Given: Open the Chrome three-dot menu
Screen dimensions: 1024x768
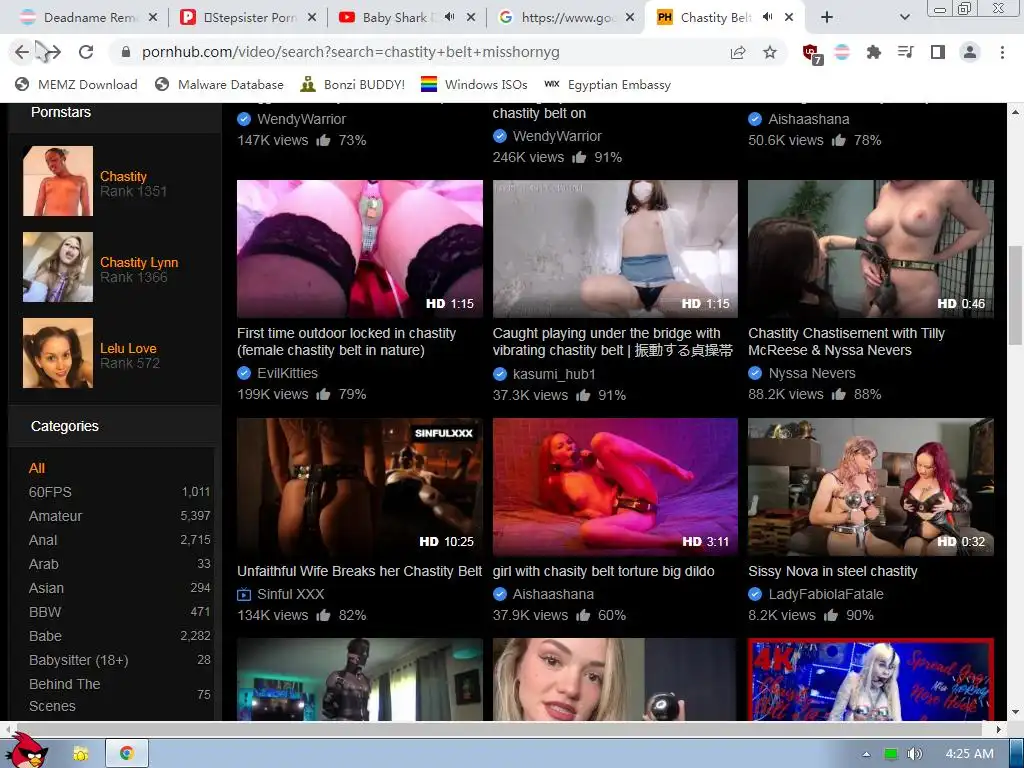Looking at the screenshot, I should pos(1002,52).
